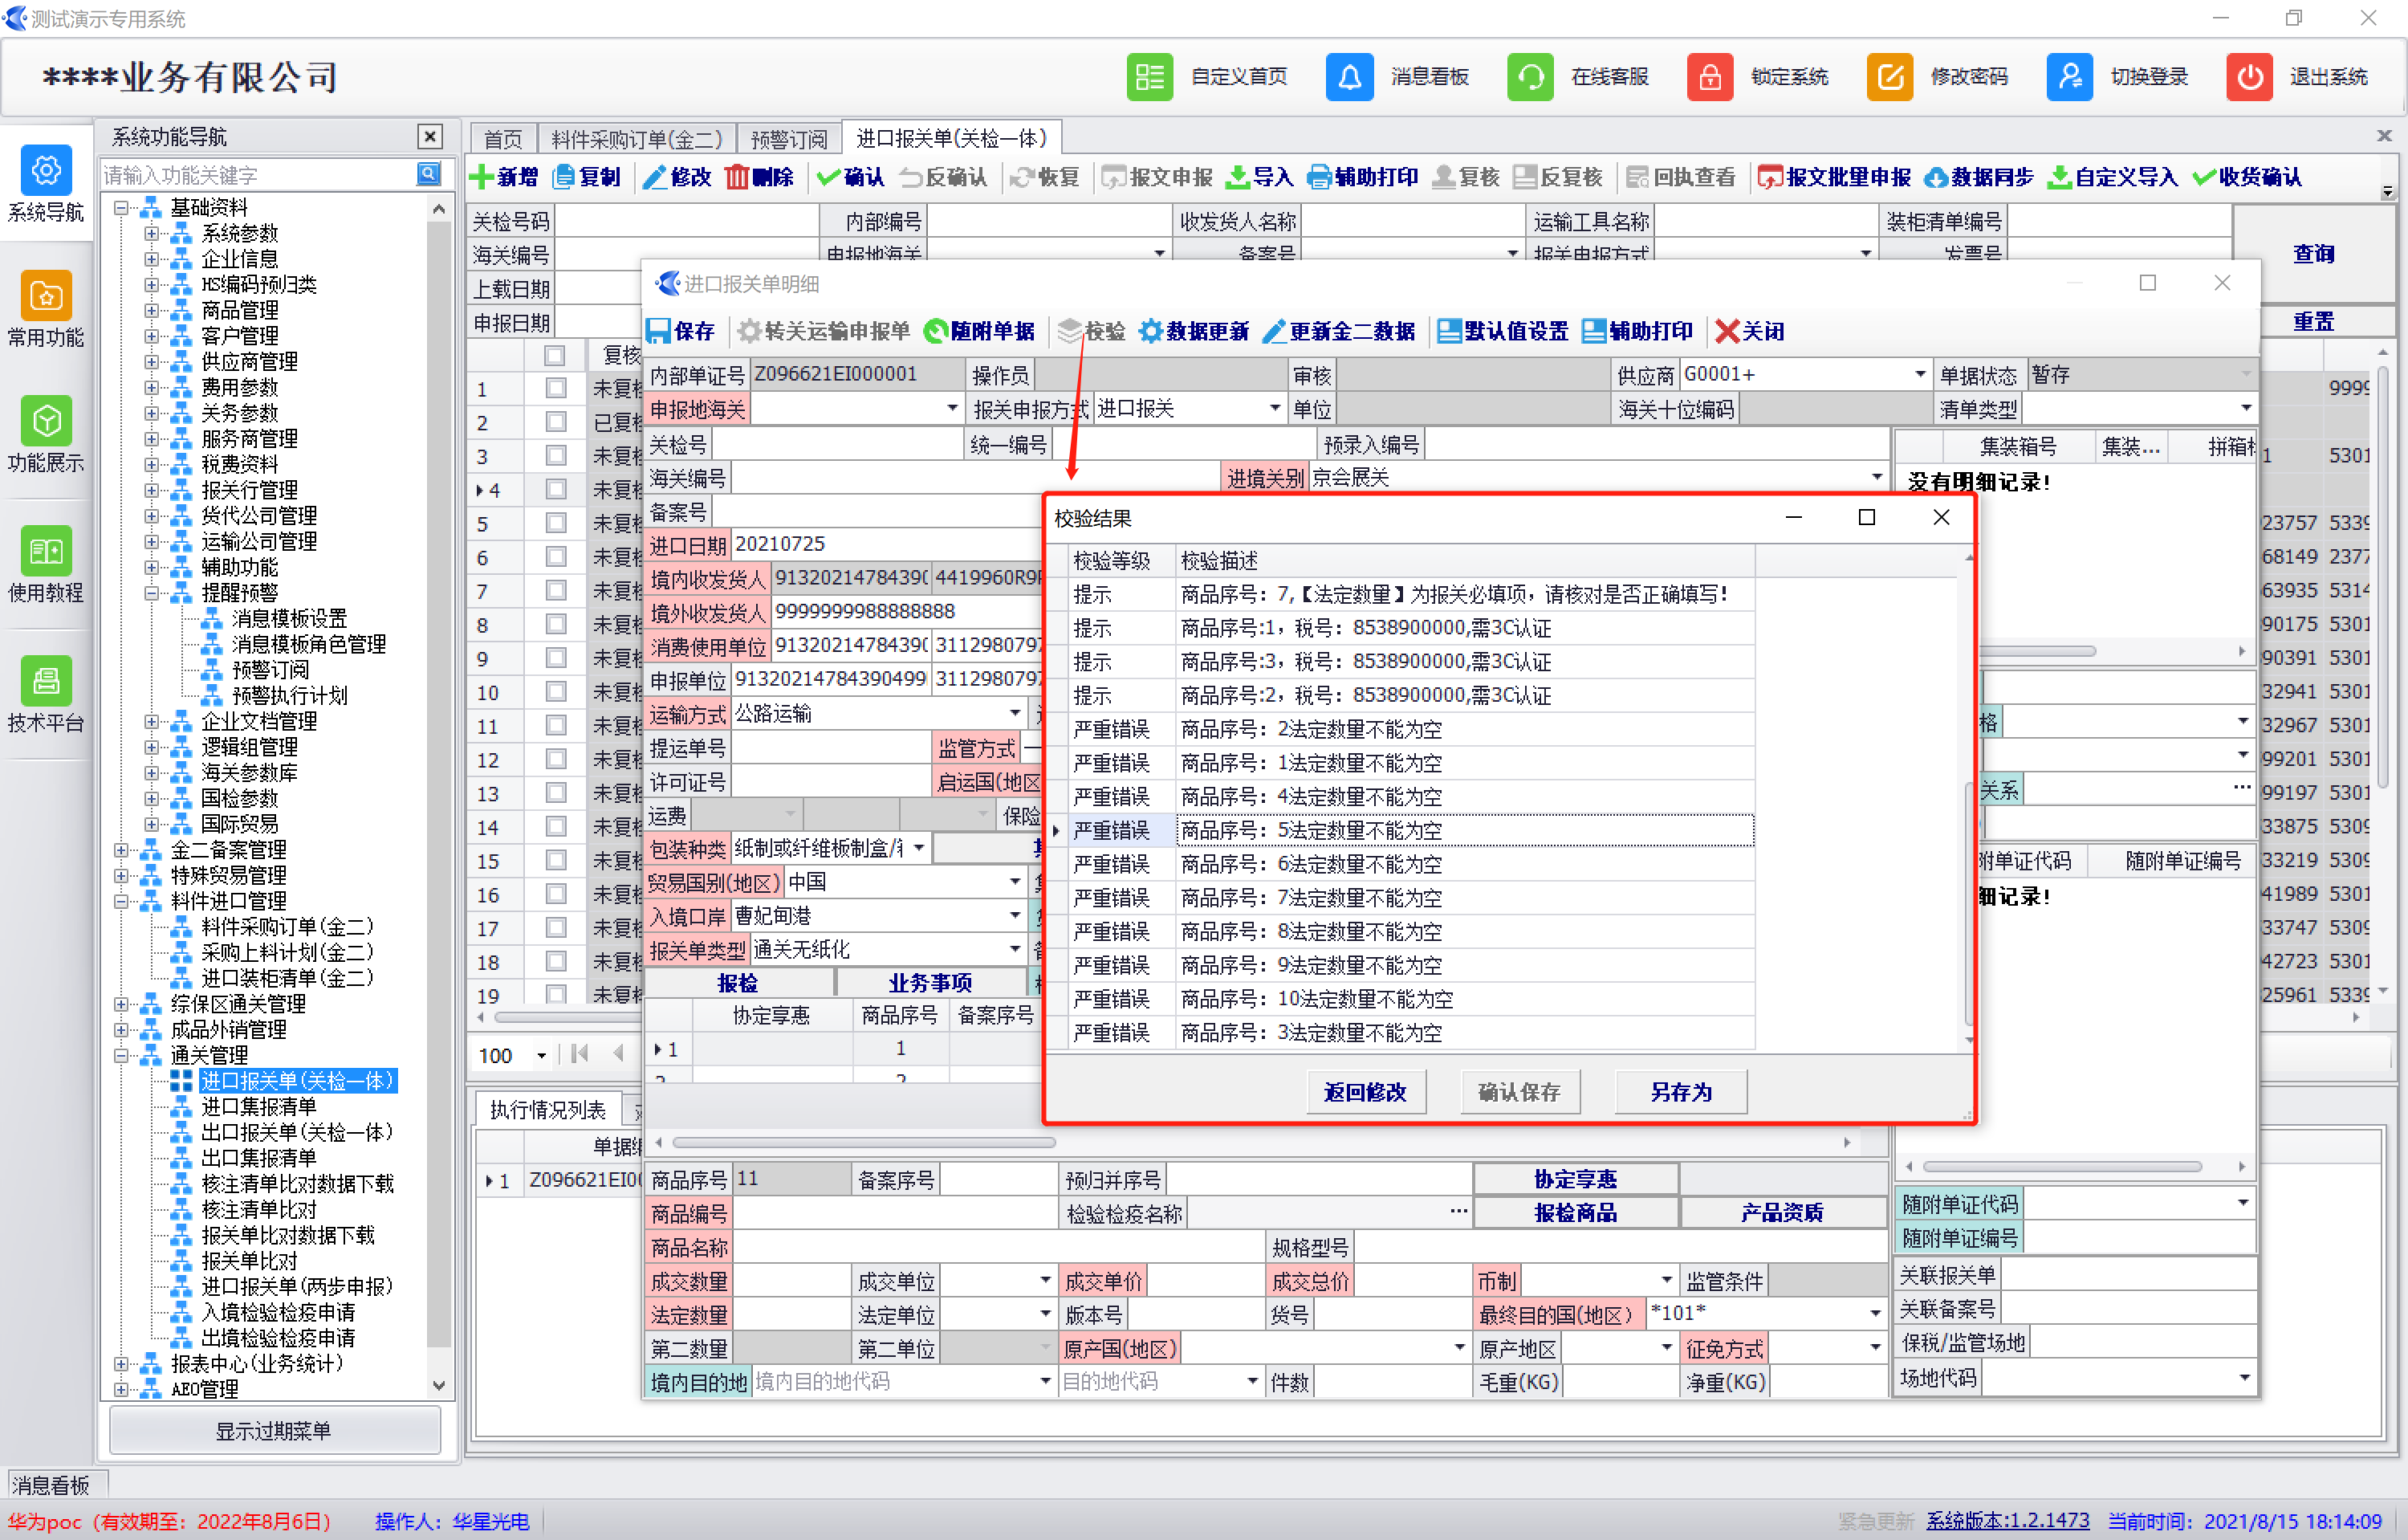Click the 请输入功能关键字 search field
Viewport: 2408px width, 1540px height.
point(258,175)
